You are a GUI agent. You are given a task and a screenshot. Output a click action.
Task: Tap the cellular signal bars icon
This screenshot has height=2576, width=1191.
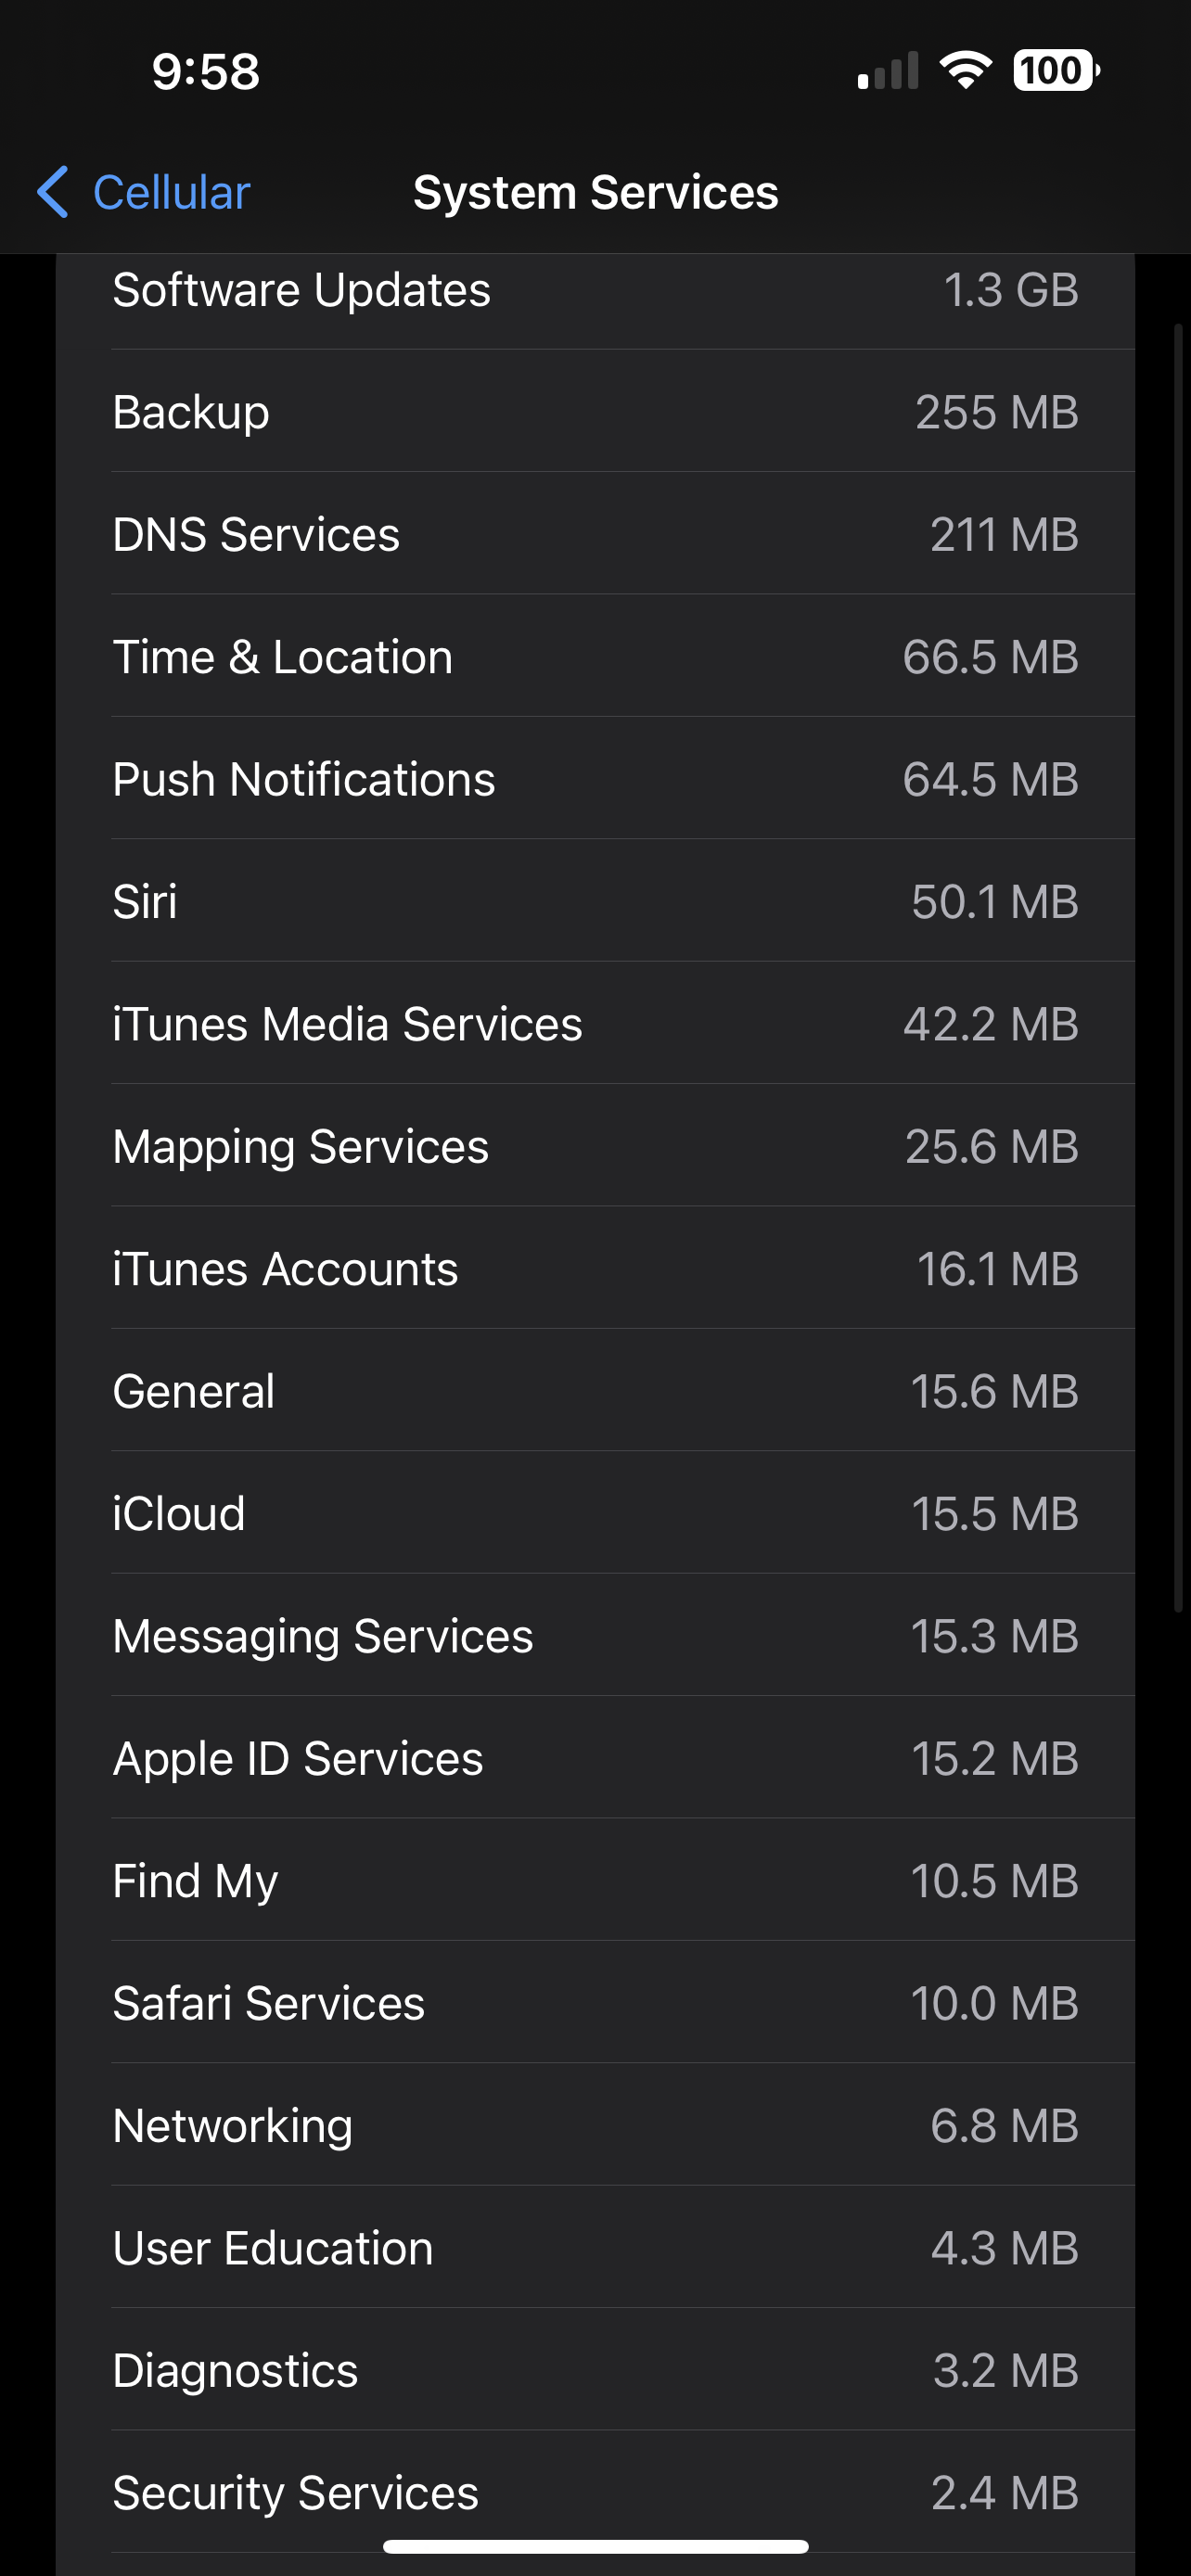point(888,71)
